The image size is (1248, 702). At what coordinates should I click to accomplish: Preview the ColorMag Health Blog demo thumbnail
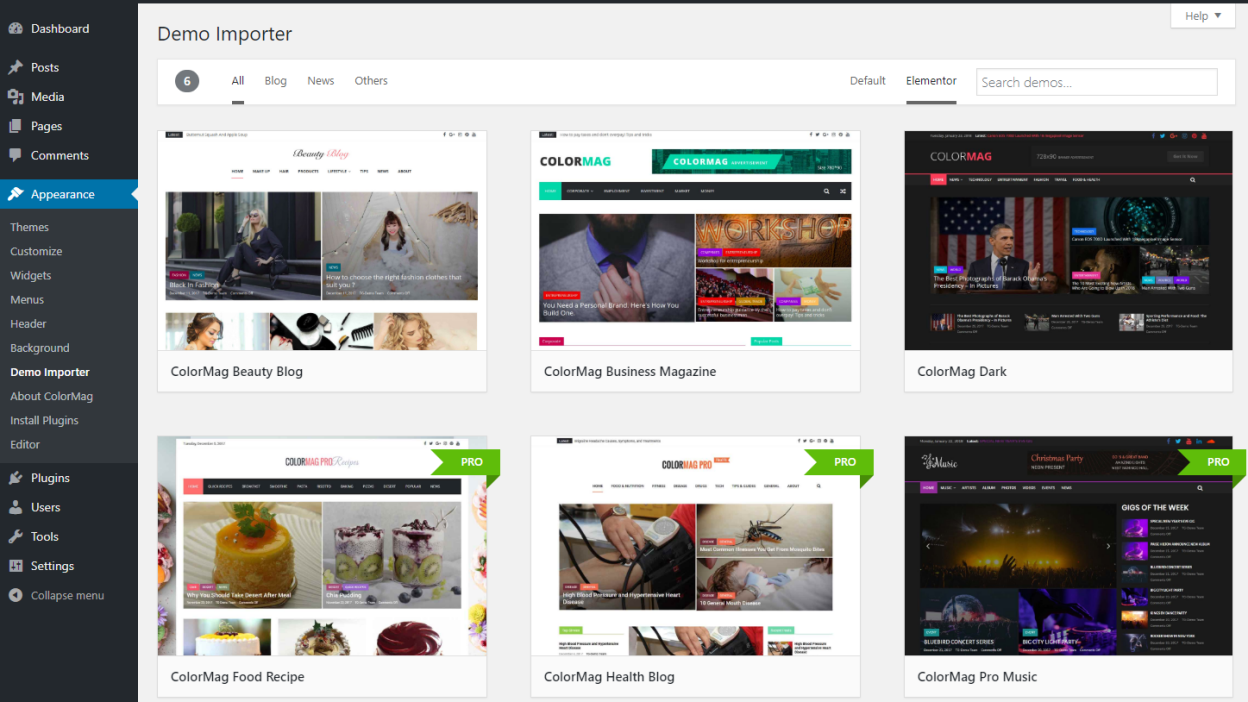click(x=695, y=546)
